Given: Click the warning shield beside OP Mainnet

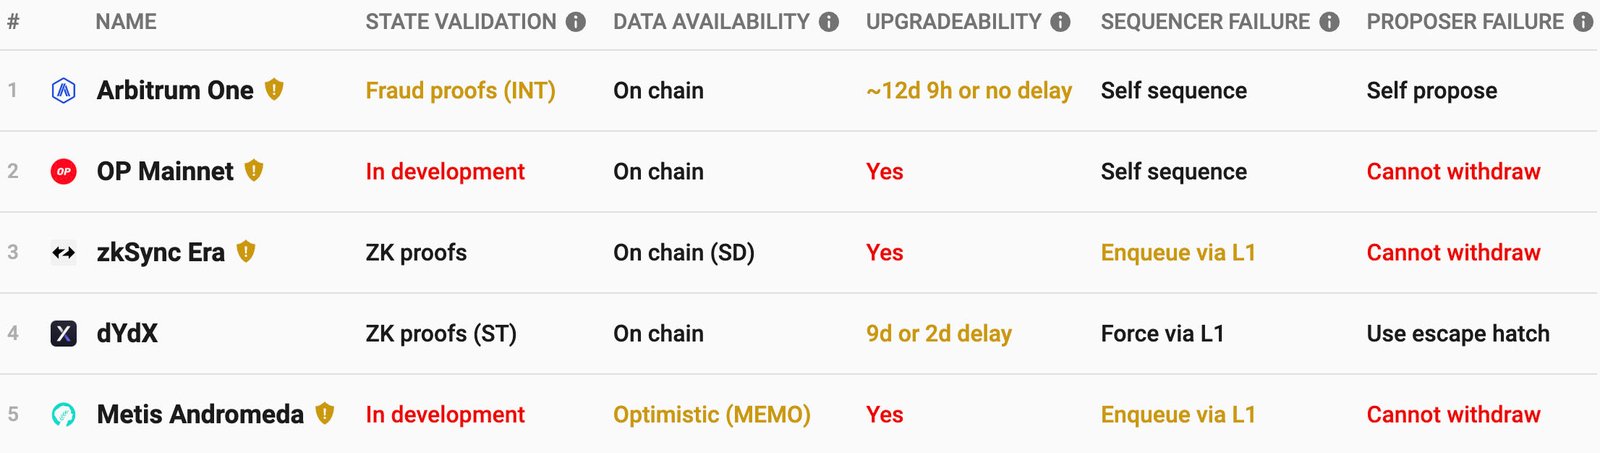Looking at the screenshot, I should tap(254, 171).
